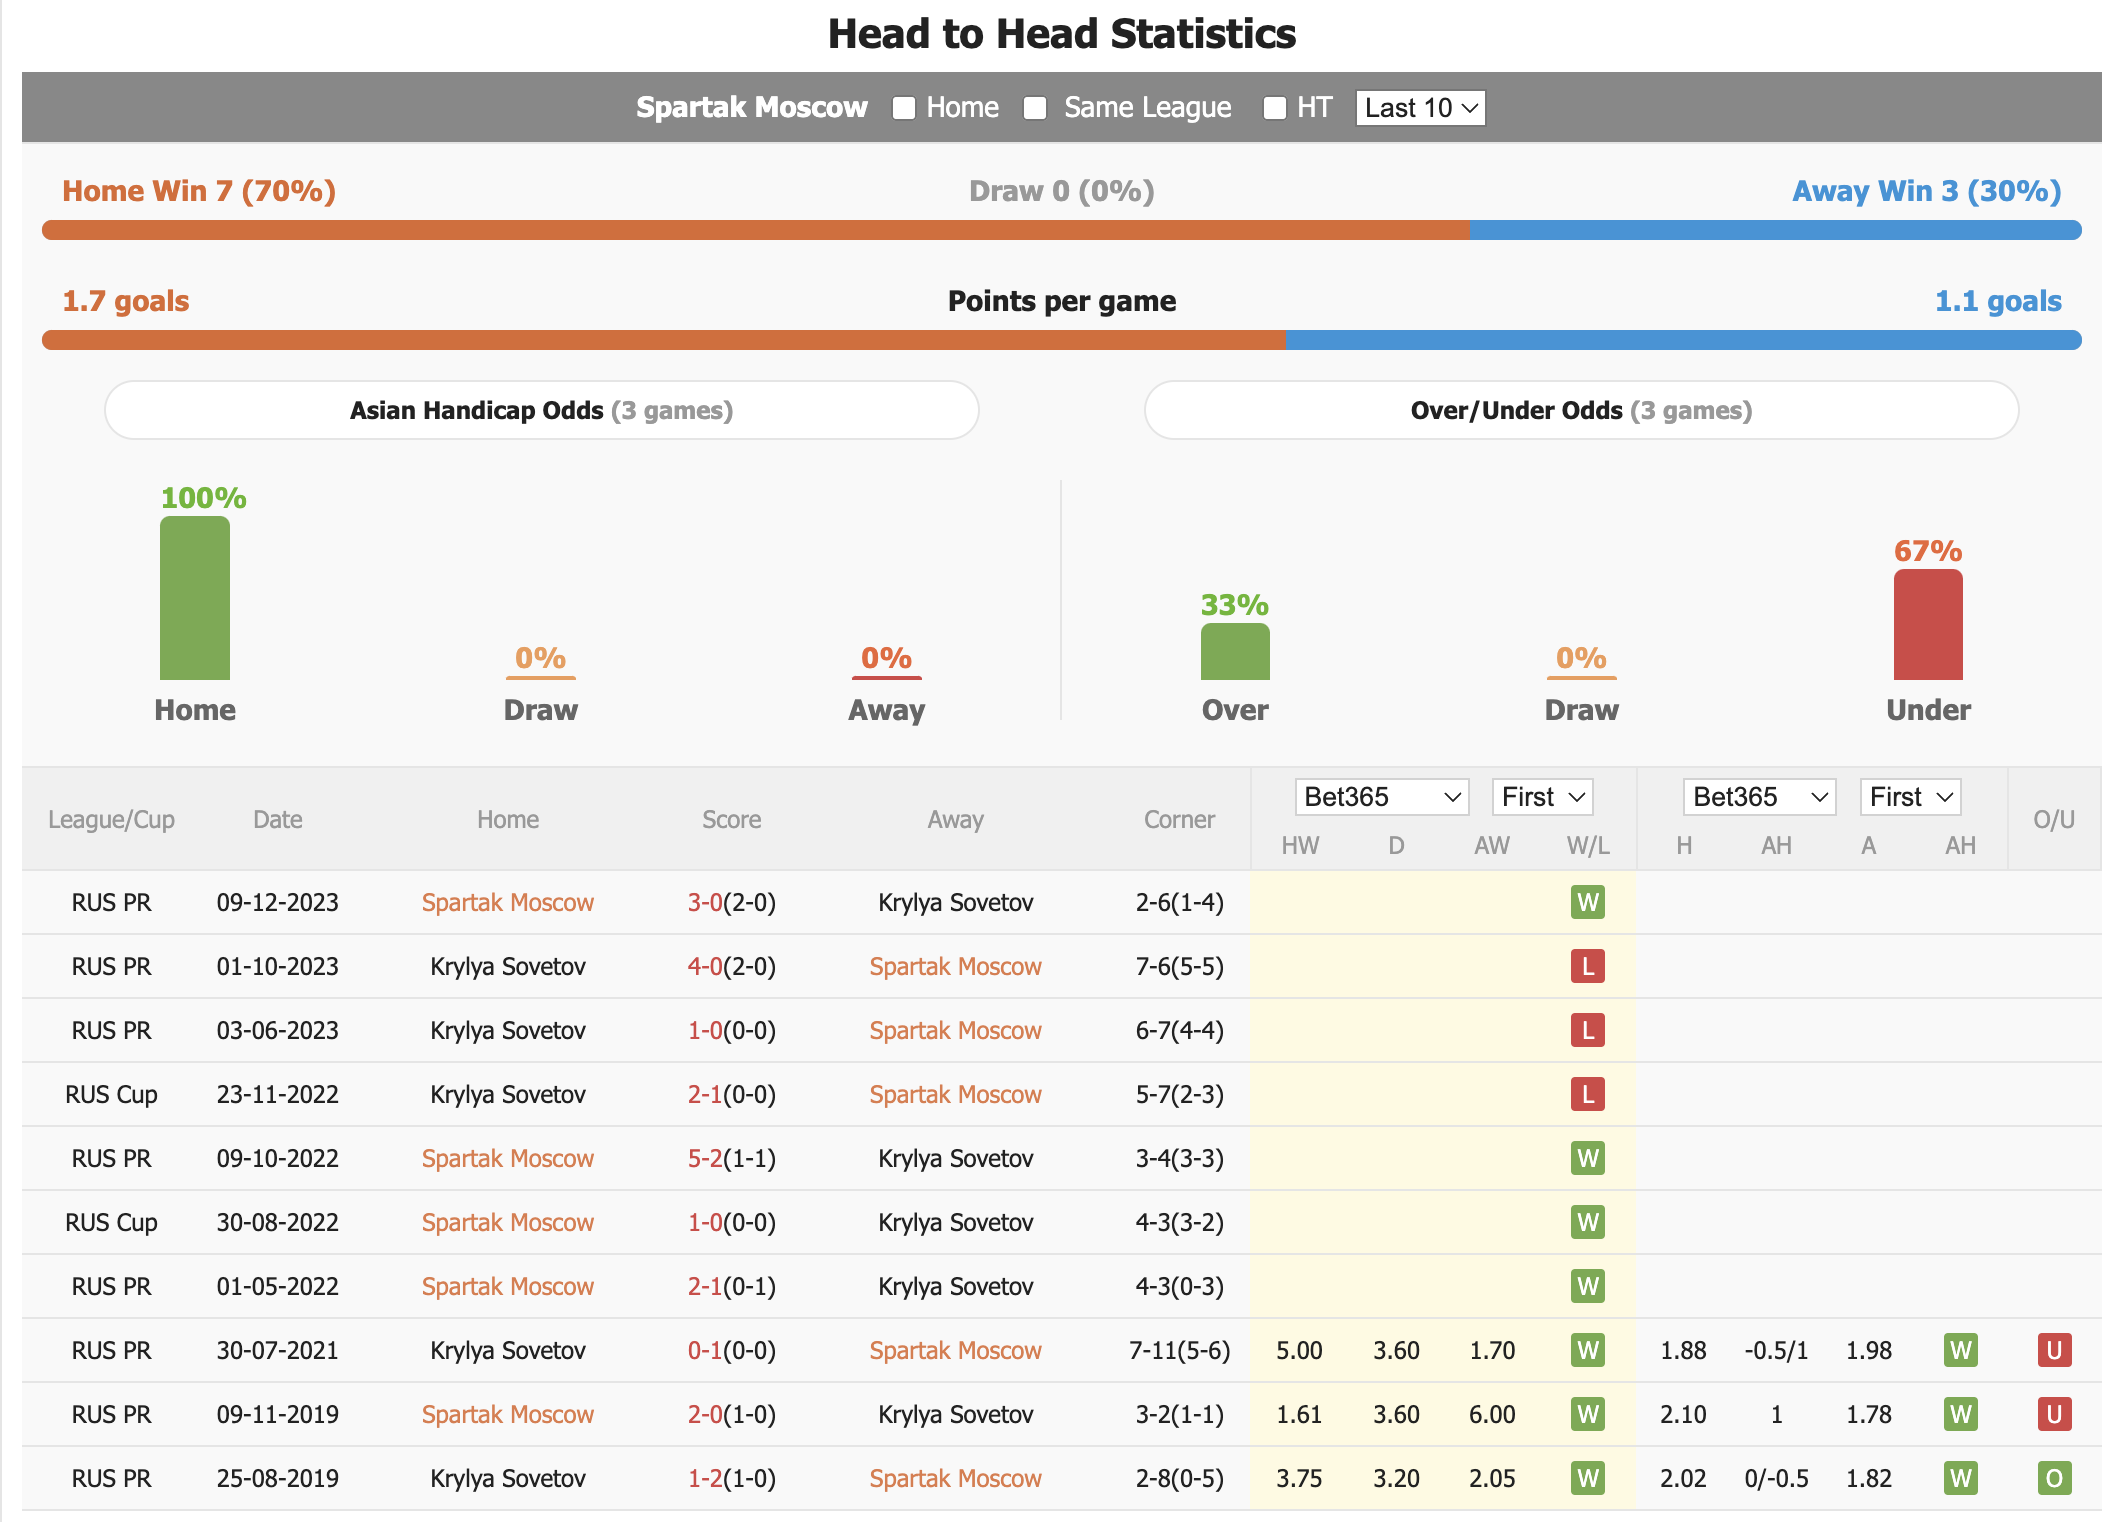The height and width of the screenshot is (1522, 2122).
Task: Click the handicap W badge for 25-08-2019
Action: [1960, 1478]
